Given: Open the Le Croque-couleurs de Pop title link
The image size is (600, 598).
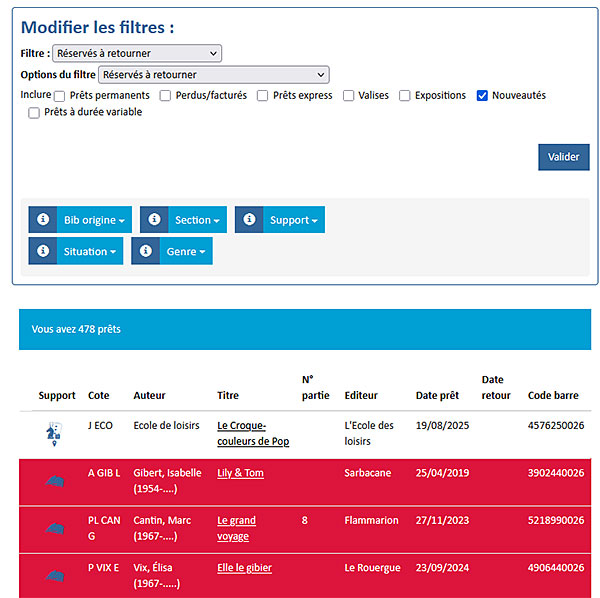Looking at the screenshot, I should point(252,433).
